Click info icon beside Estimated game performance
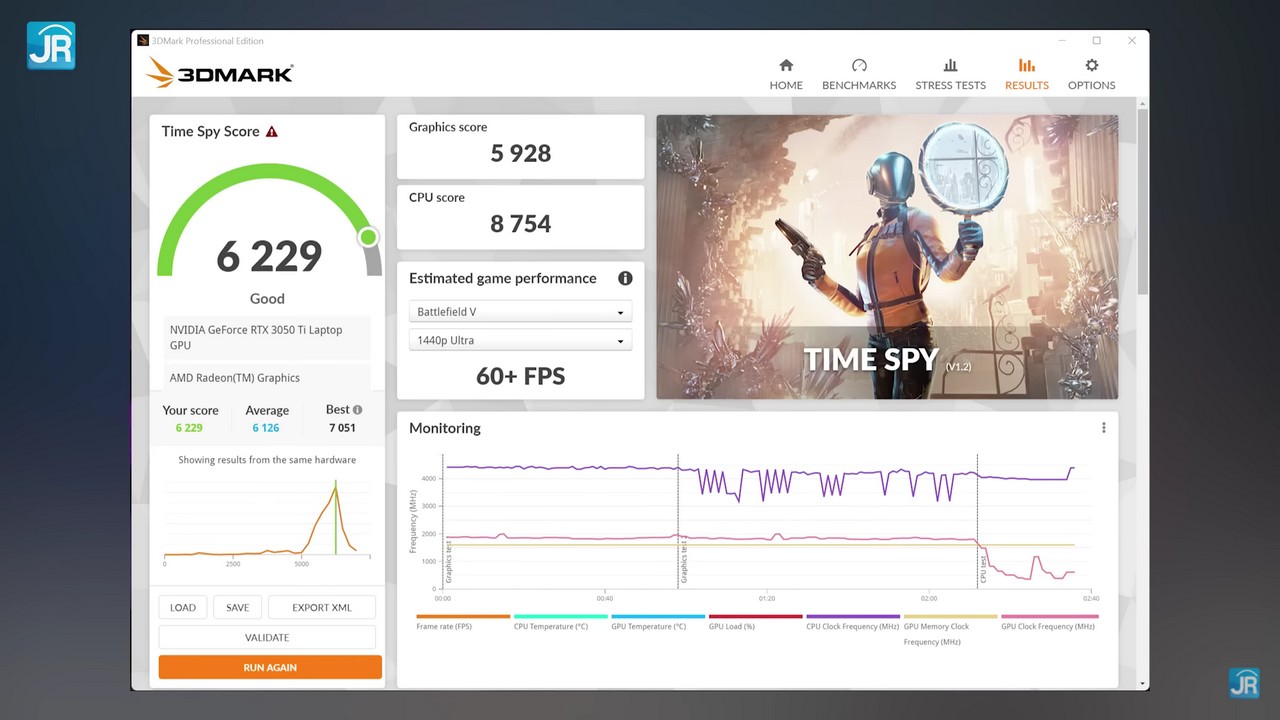Viewport: 1280px width, 720px height. click(625, 279)
